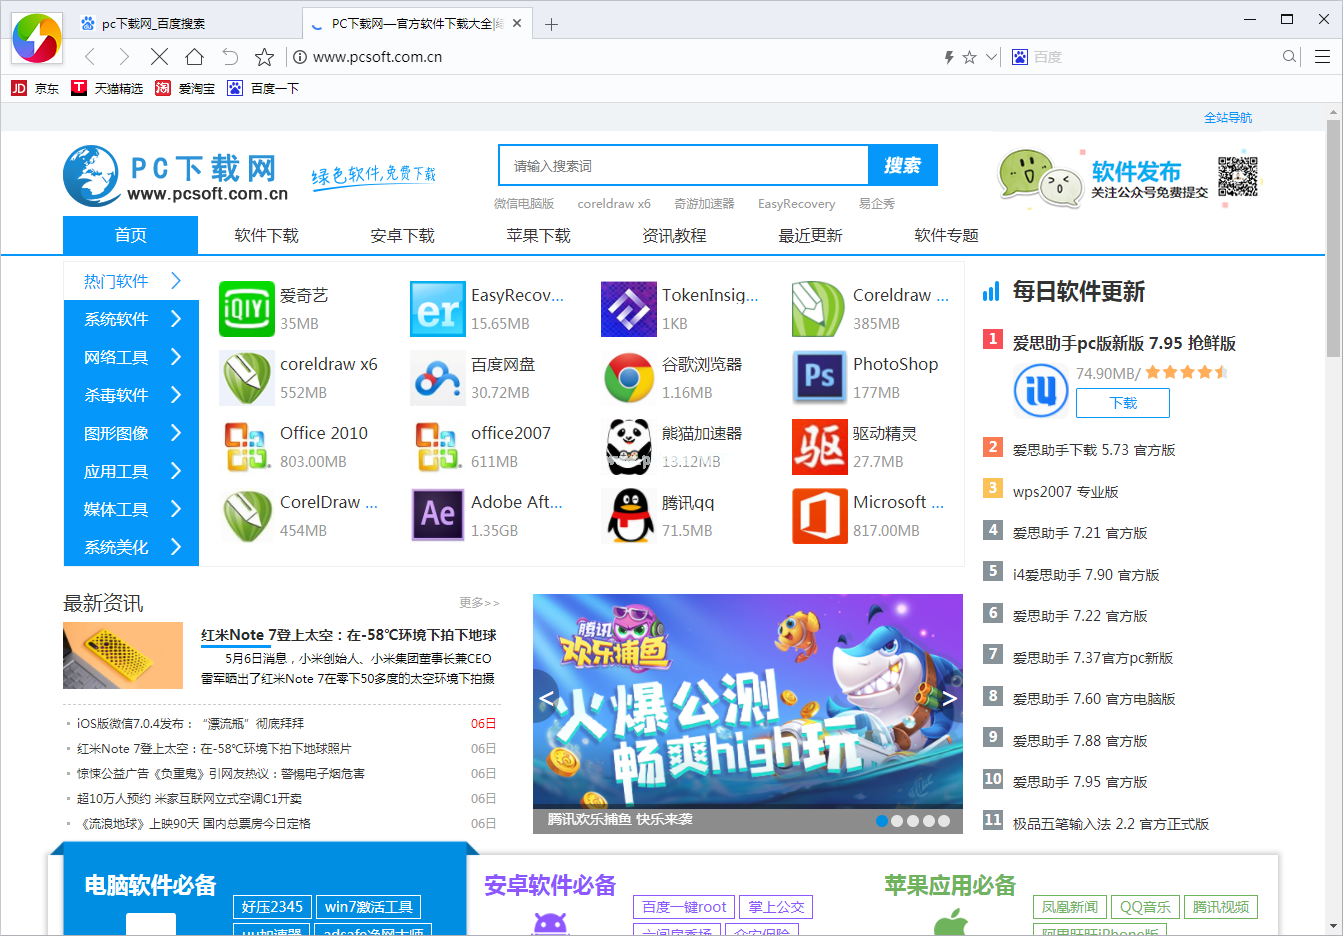Click the 4.5-star rating for 爱思助手
This screenshot has height=936, width=1343.
[x=1187, y=372]
